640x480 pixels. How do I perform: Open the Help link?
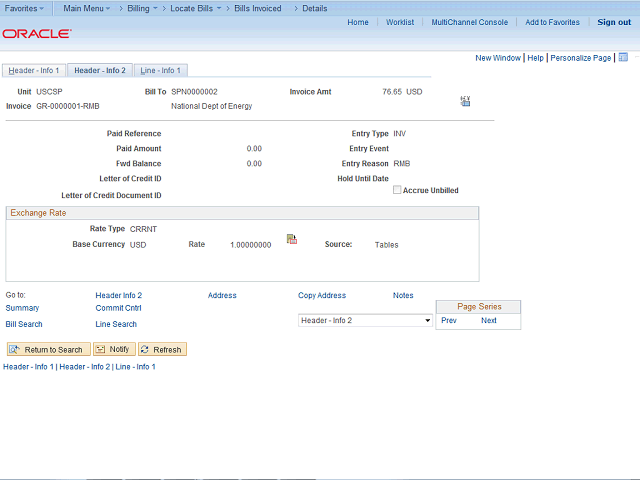point(536,58)
